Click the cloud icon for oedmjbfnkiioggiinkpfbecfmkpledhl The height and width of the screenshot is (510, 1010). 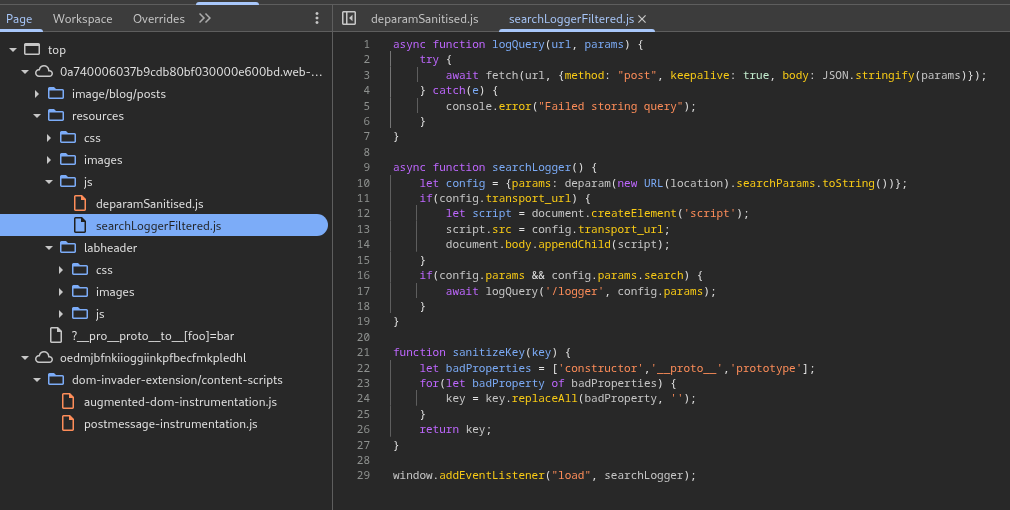44,358
